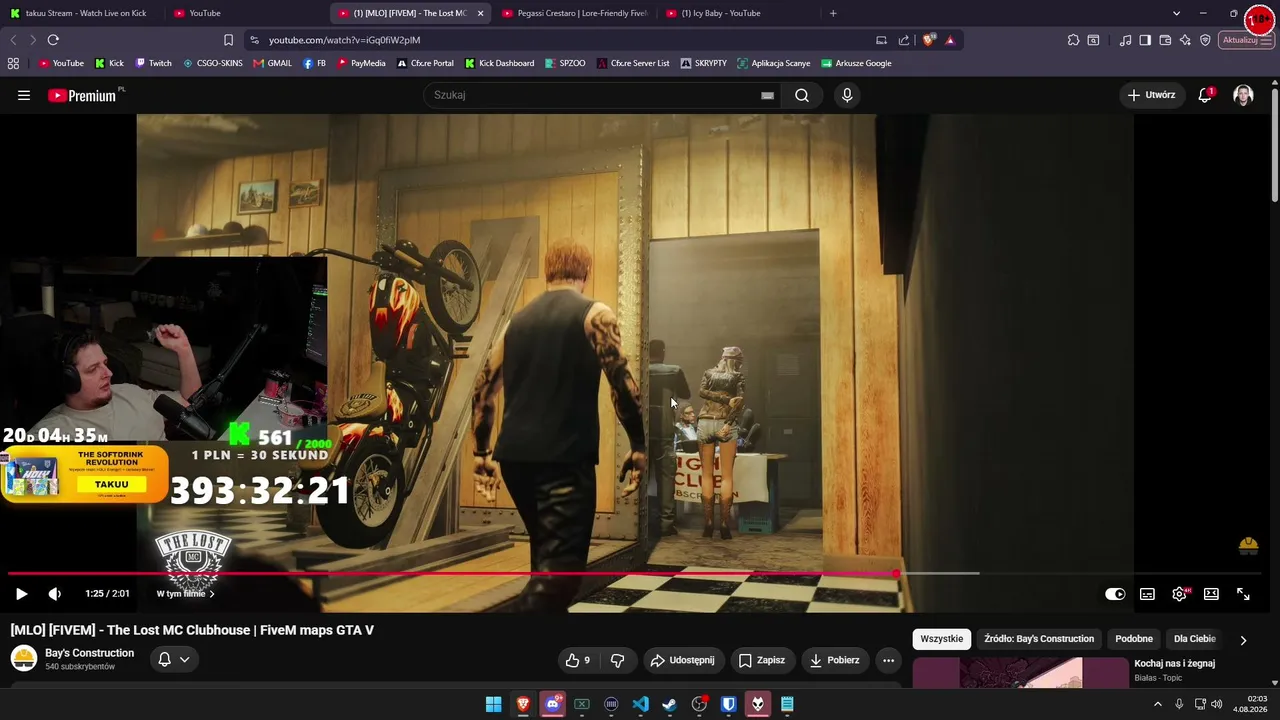Click the Udostępnij share button
This screenshot has width=1280, height=720.
[682, 660]
